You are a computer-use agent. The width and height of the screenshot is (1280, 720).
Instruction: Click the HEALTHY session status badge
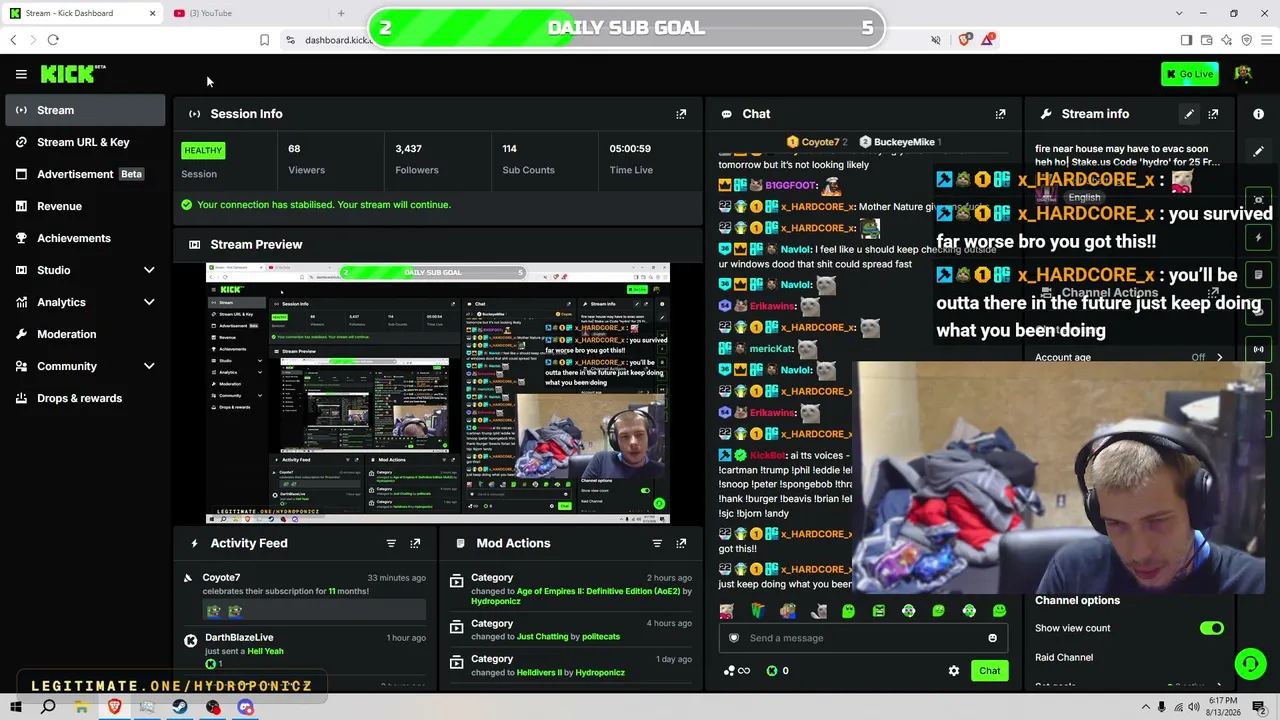(x=203, y=150)
